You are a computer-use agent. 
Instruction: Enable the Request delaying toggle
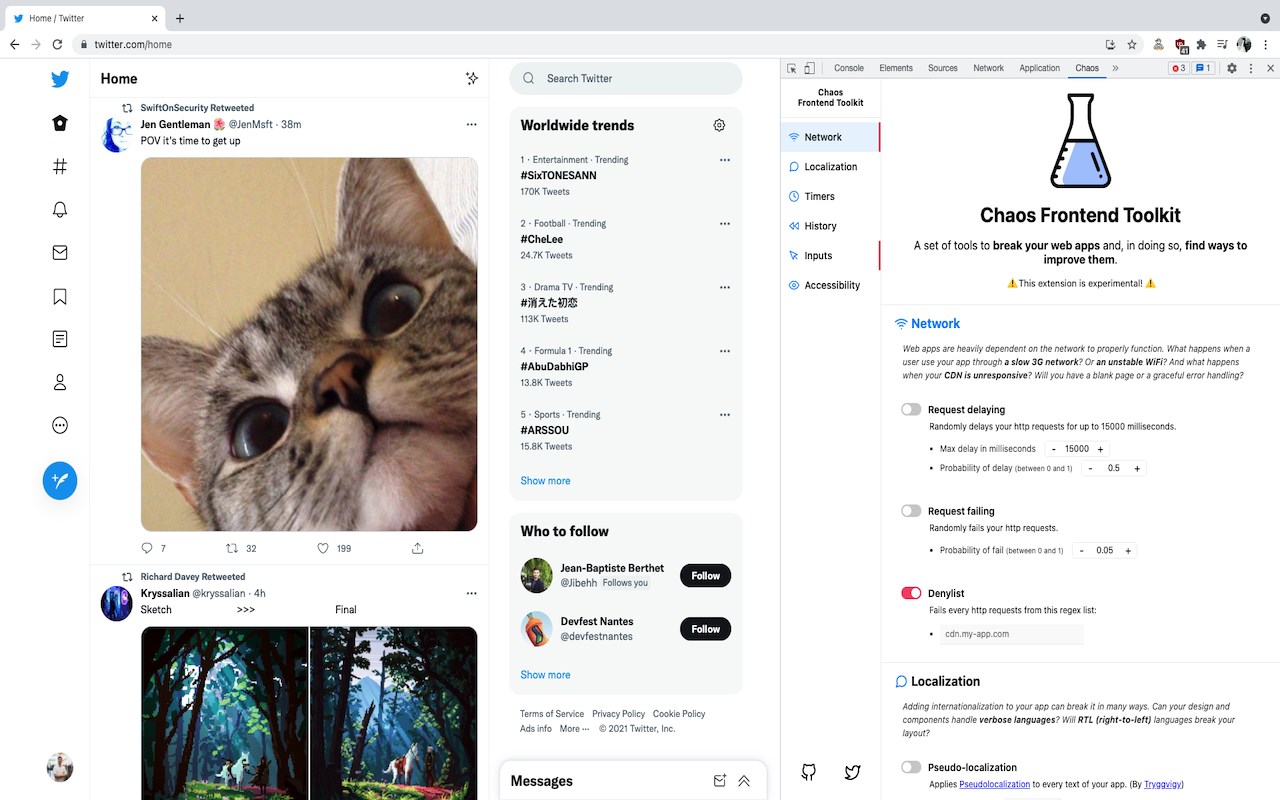pos(911,409)
